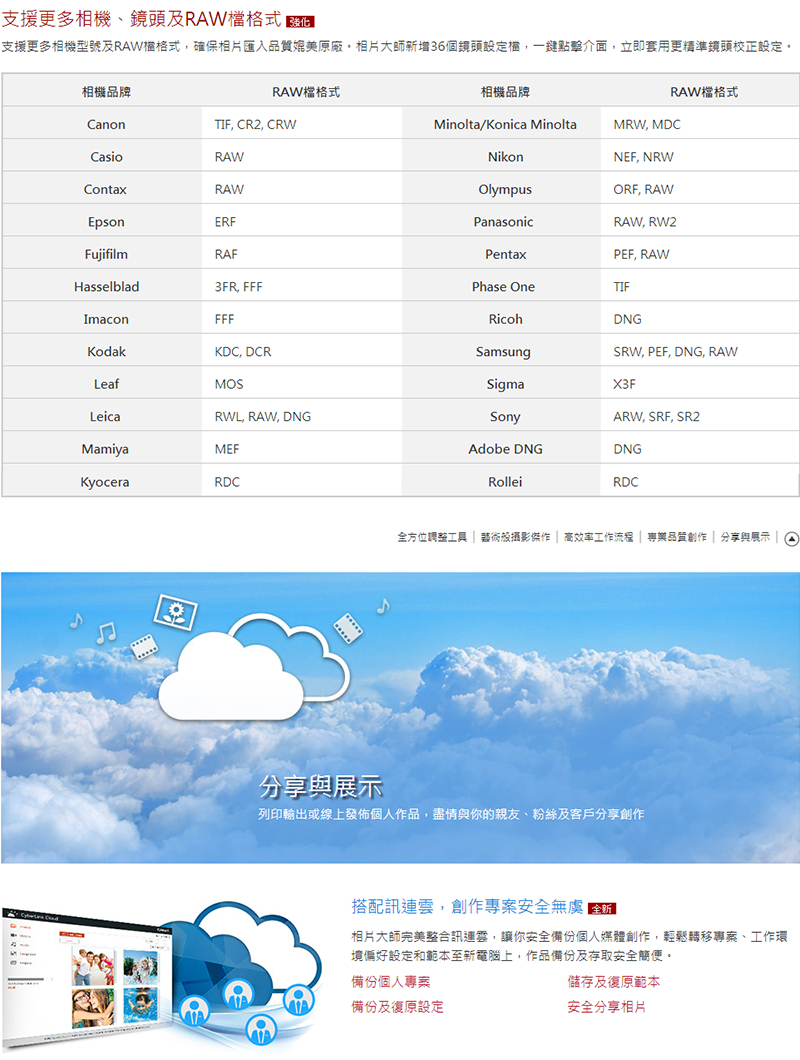
Task: Select the Canon brand cell
Action: (x=102, y=124)
